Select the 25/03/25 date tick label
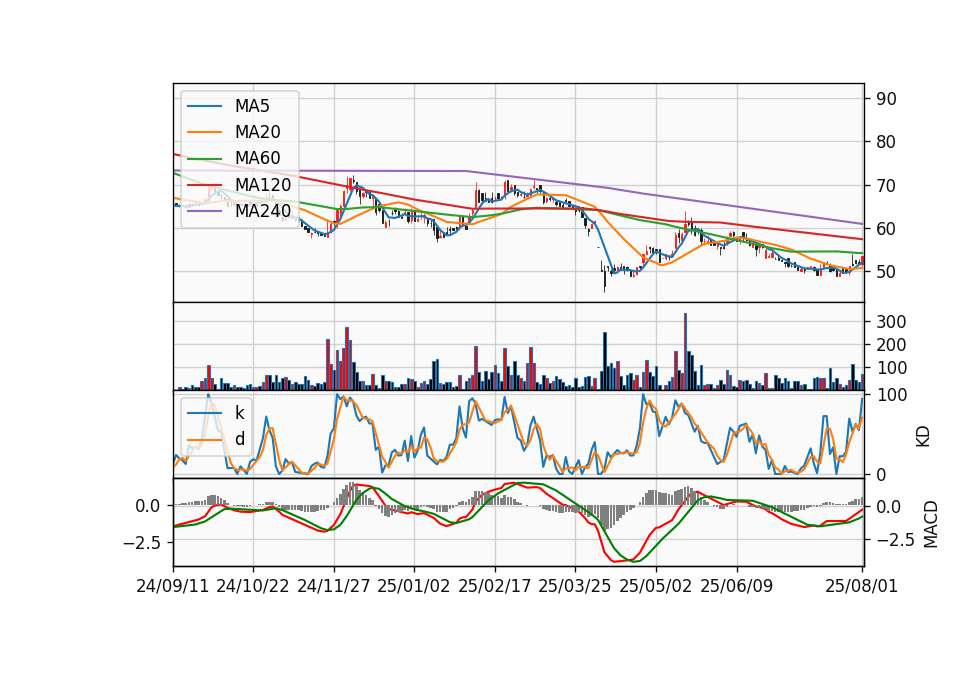The image size is (960, 690). pyautogui.click(x=574, y=586)
